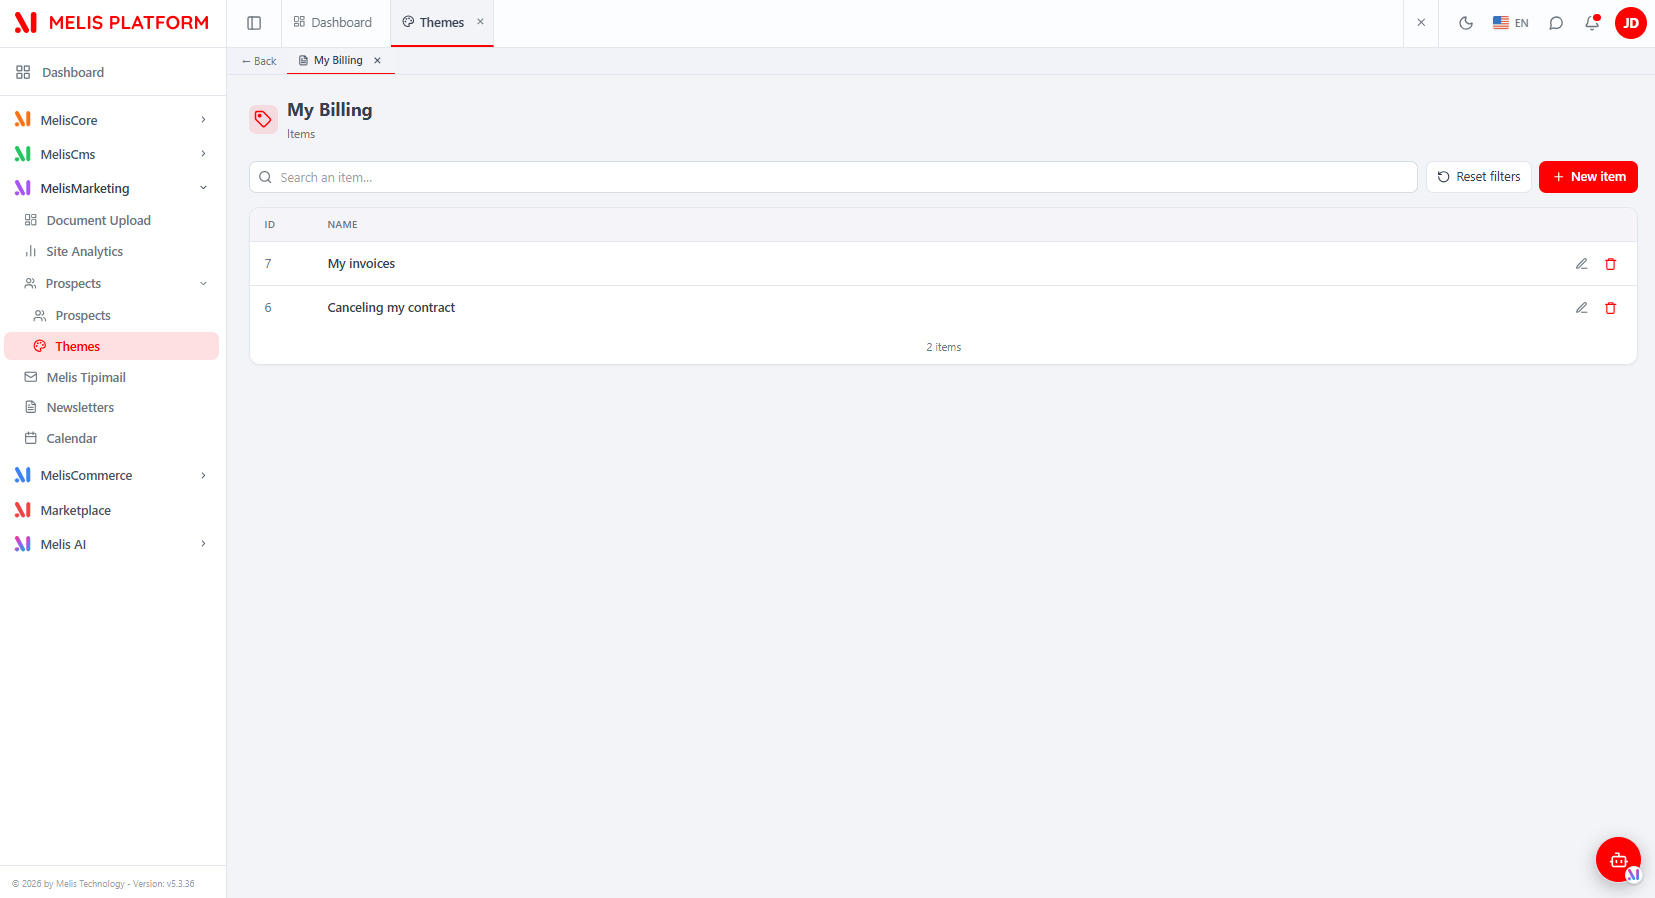Click the Marketplace logo icon
The height and width of the screenshot is (898, 1655).
tap(23, 510)
